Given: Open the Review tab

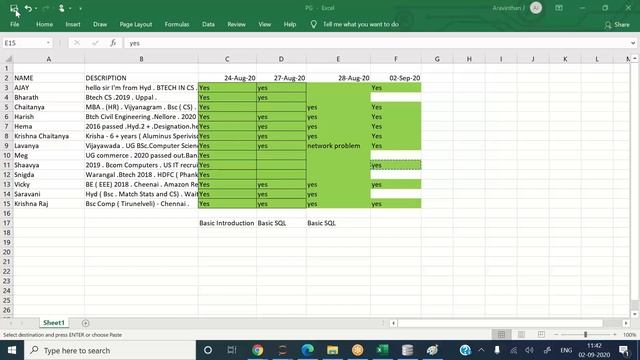Looking at the screenshot, I should (x=236, y=24).
